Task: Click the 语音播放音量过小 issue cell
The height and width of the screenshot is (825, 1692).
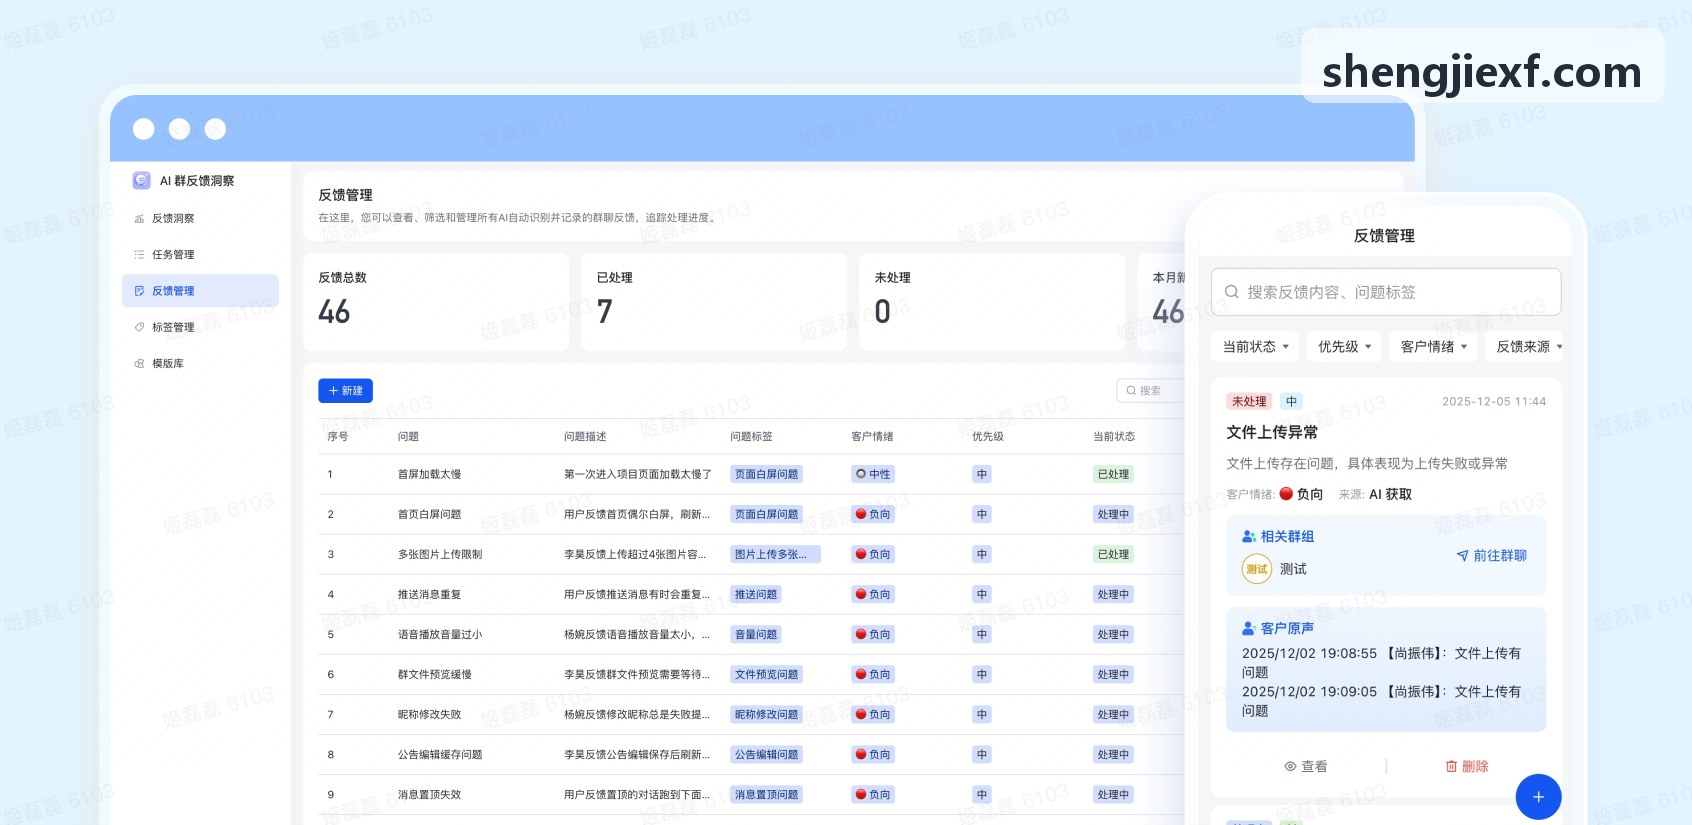Action: click(440, 635)
